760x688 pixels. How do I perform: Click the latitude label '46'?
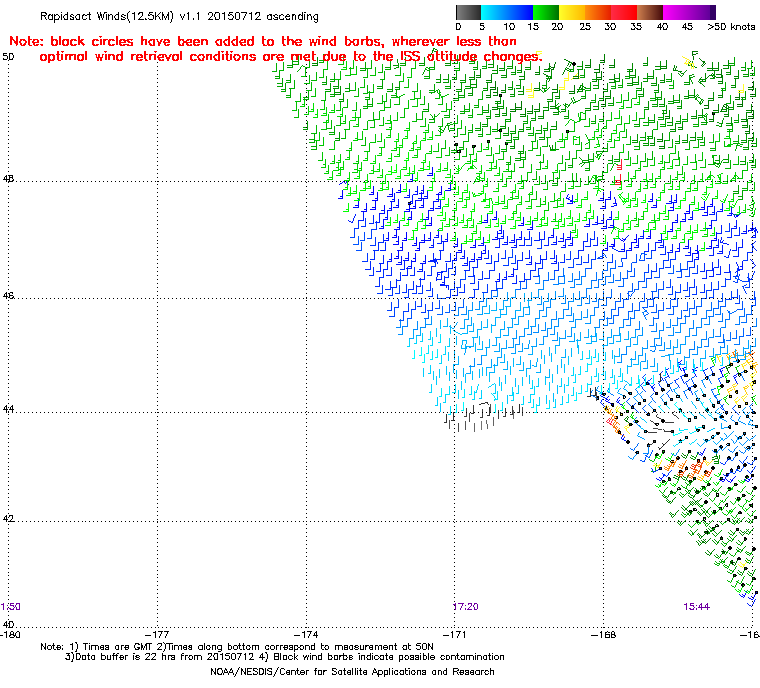click(x=8, y=295)
